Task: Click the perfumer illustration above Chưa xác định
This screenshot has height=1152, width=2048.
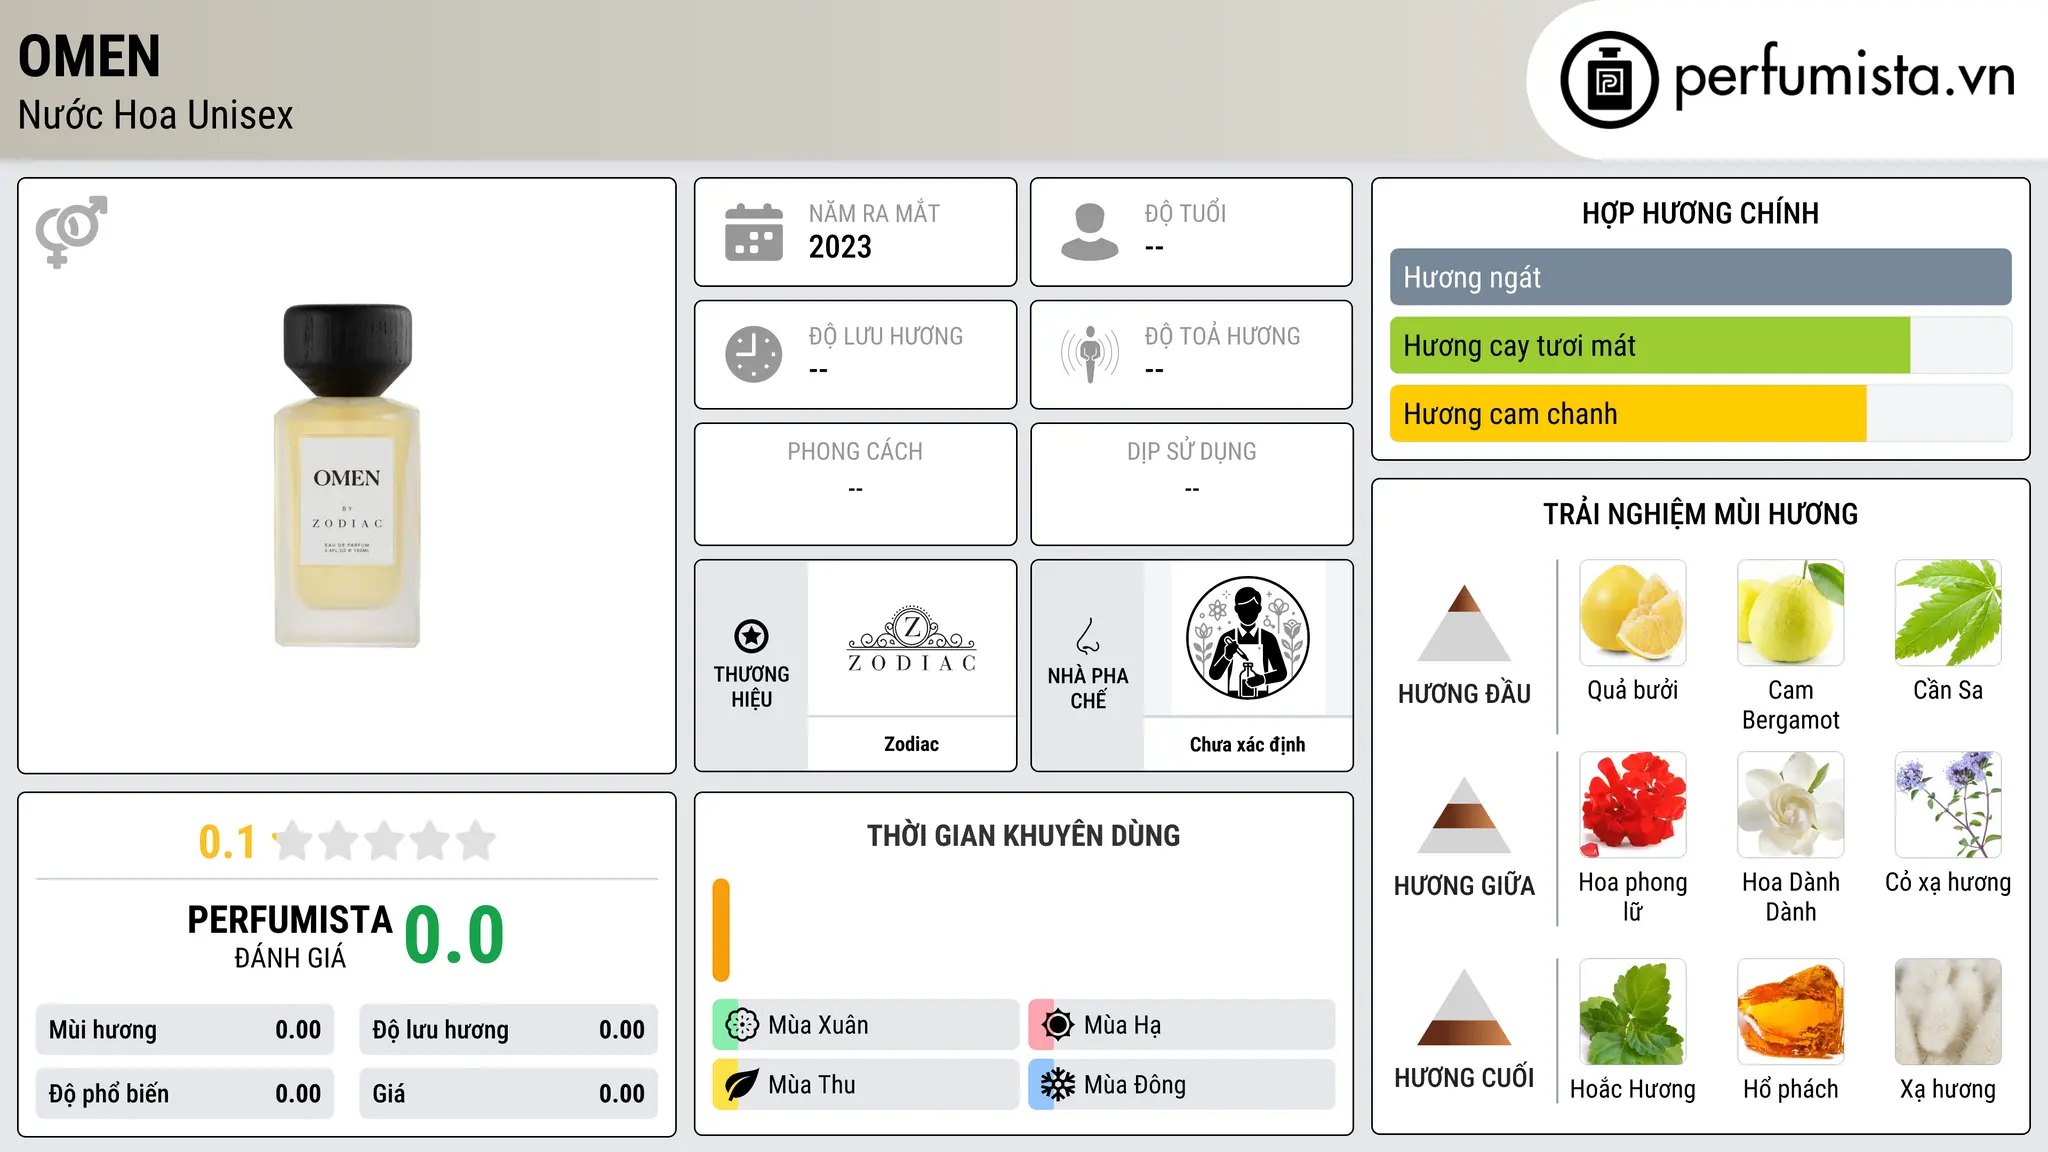Action: tap(1248, 638)
